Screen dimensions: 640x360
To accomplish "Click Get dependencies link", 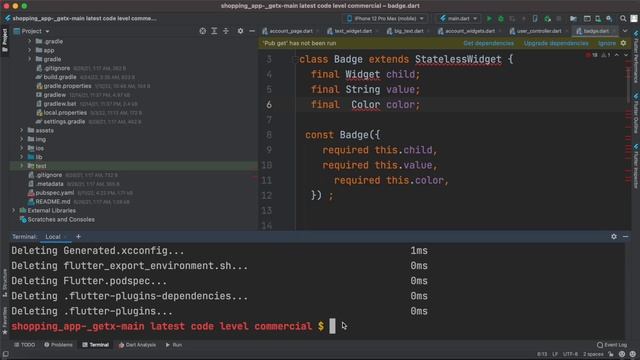I will tap(489, 43).
